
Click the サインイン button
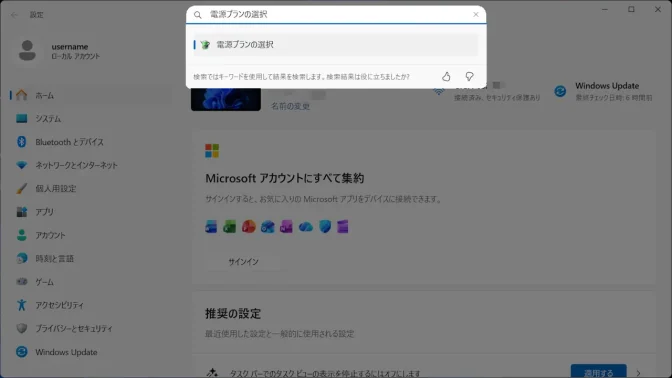tap(243, 262)
